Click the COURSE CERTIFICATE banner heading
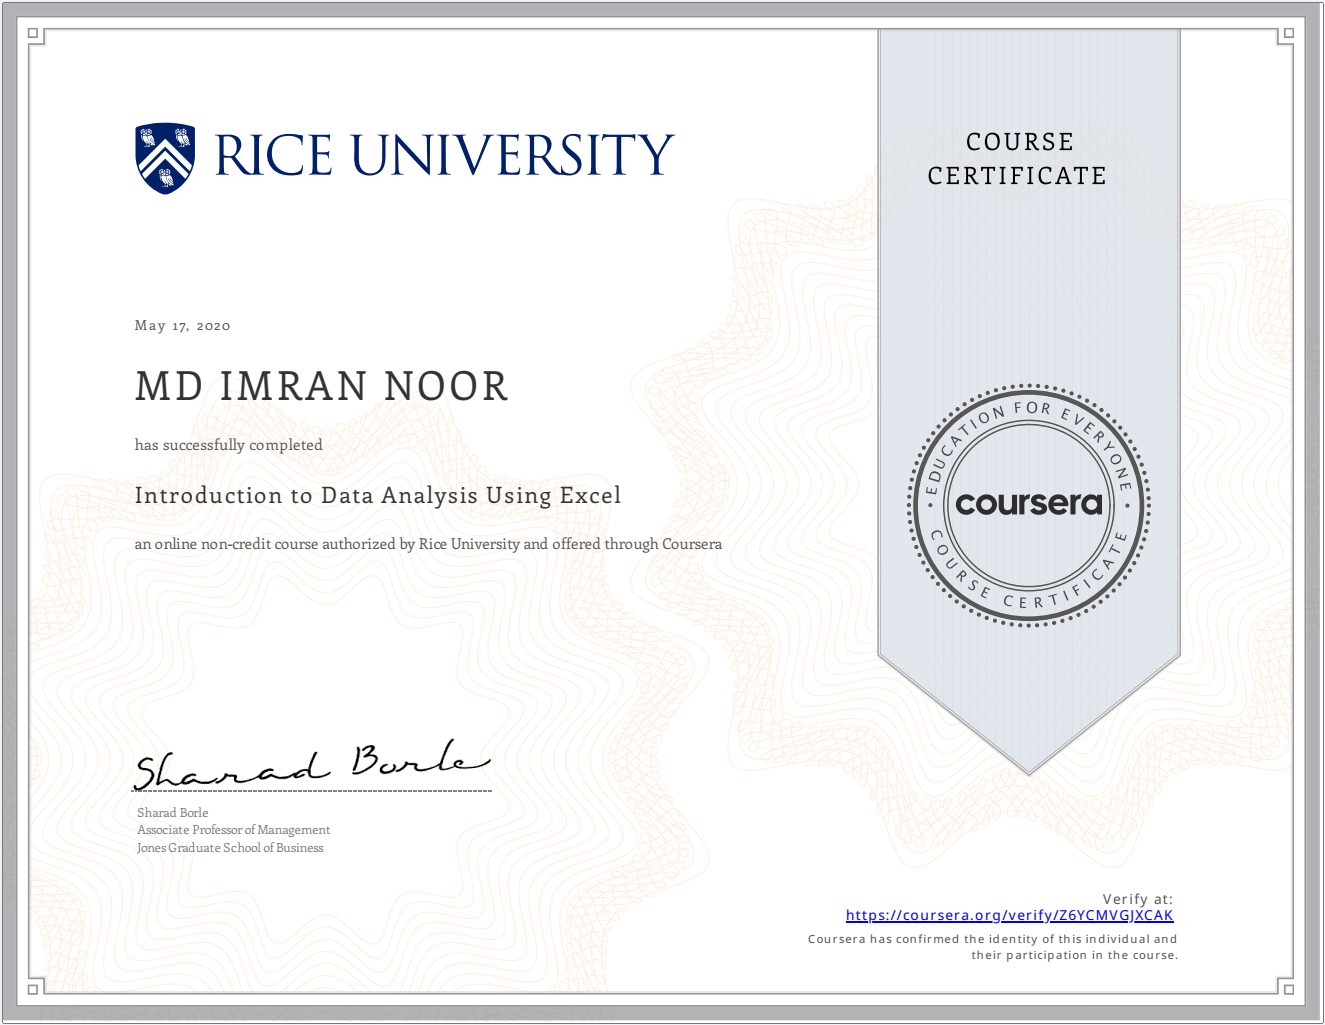 pyautogui.click(x=1018, y=158)
